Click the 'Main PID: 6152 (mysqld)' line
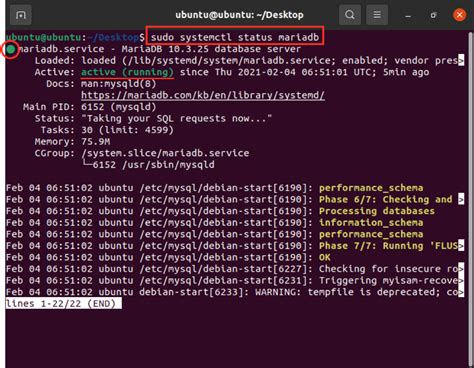474x368 pixels. tap(89, 107)
